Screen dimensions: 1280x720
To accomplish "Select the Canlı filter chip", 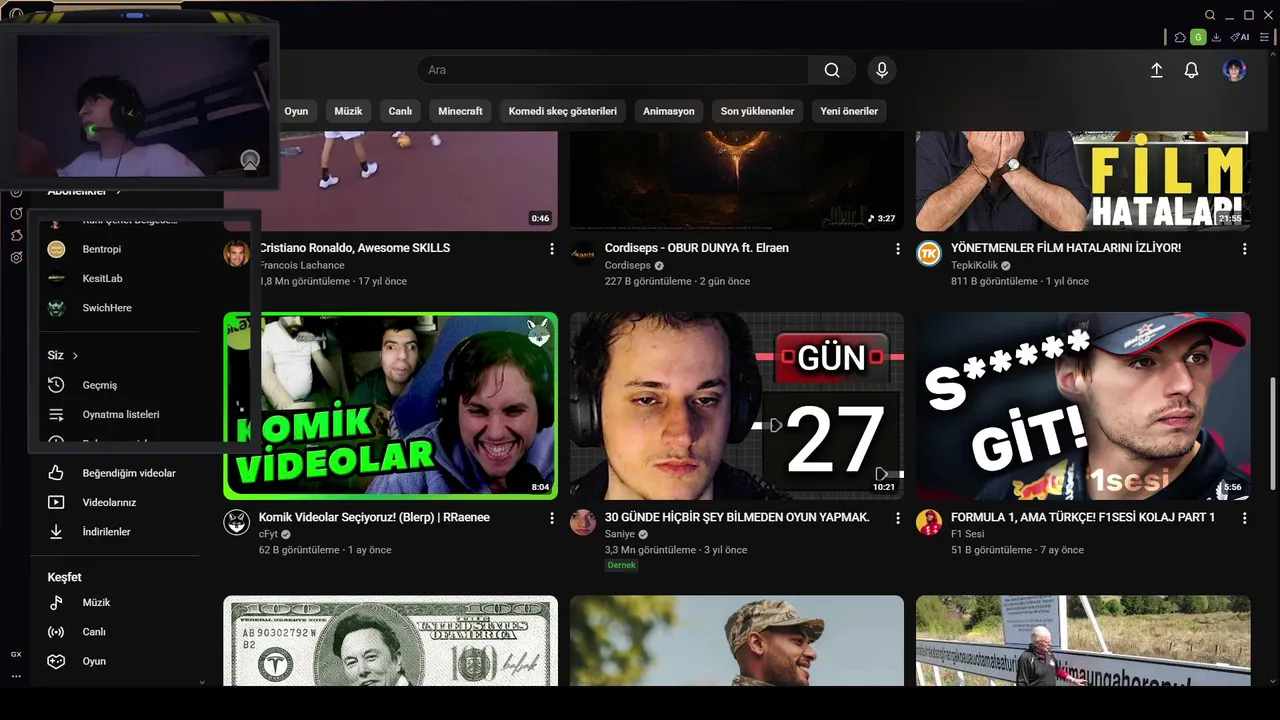I will (x=400, y=111).
